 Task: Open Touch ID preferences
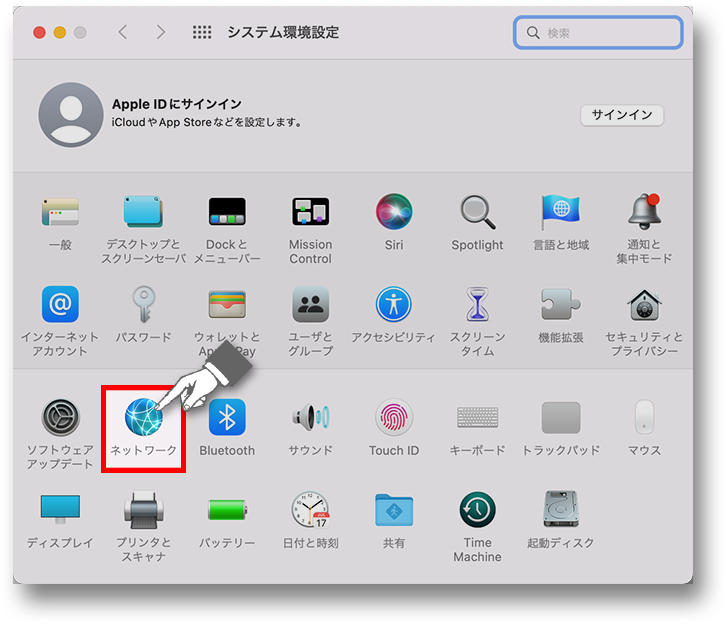394,417
